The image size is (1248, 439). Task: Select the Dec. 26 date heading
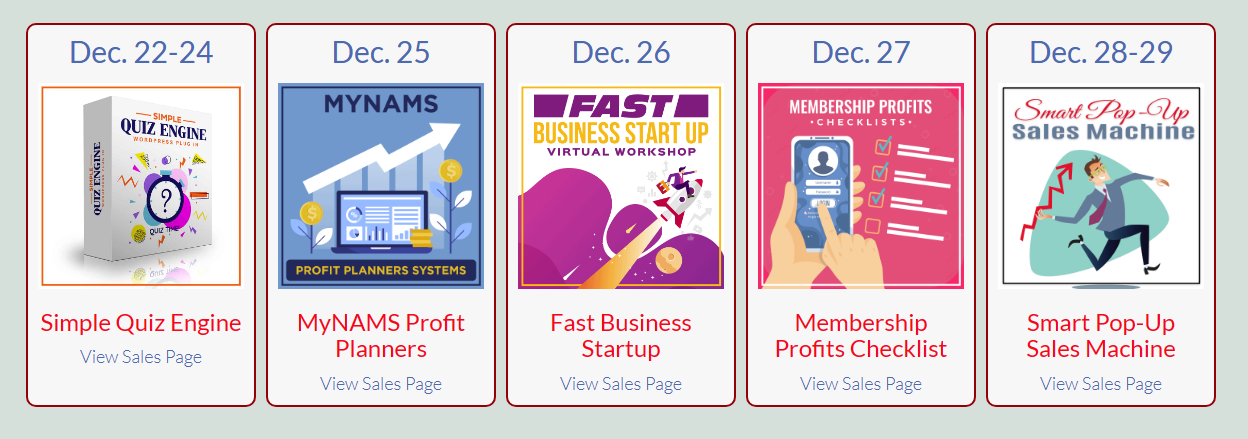(x=621, y=52)
